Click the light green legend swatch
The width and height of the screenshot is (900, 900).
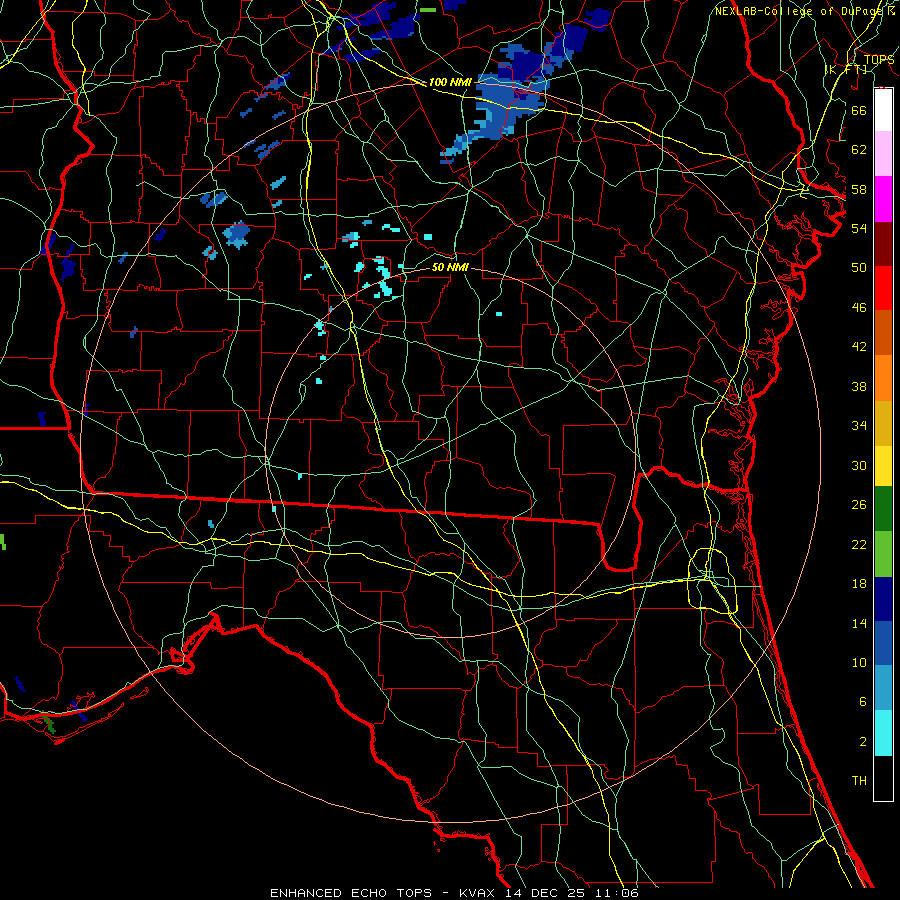click(883, 554)
